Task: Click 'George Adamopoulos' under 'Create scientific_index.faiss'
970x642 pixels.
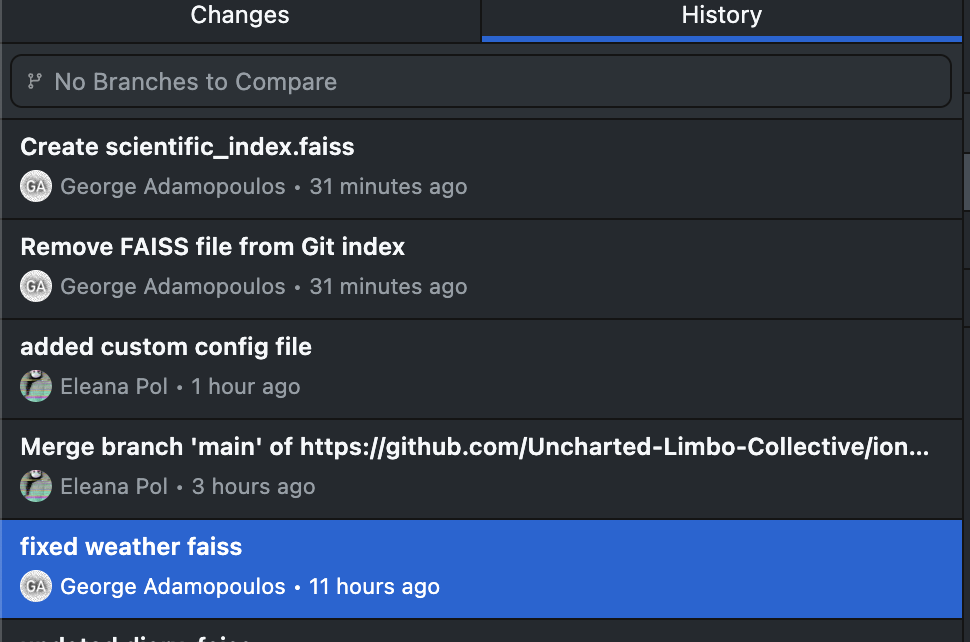Action: point(172,187)
